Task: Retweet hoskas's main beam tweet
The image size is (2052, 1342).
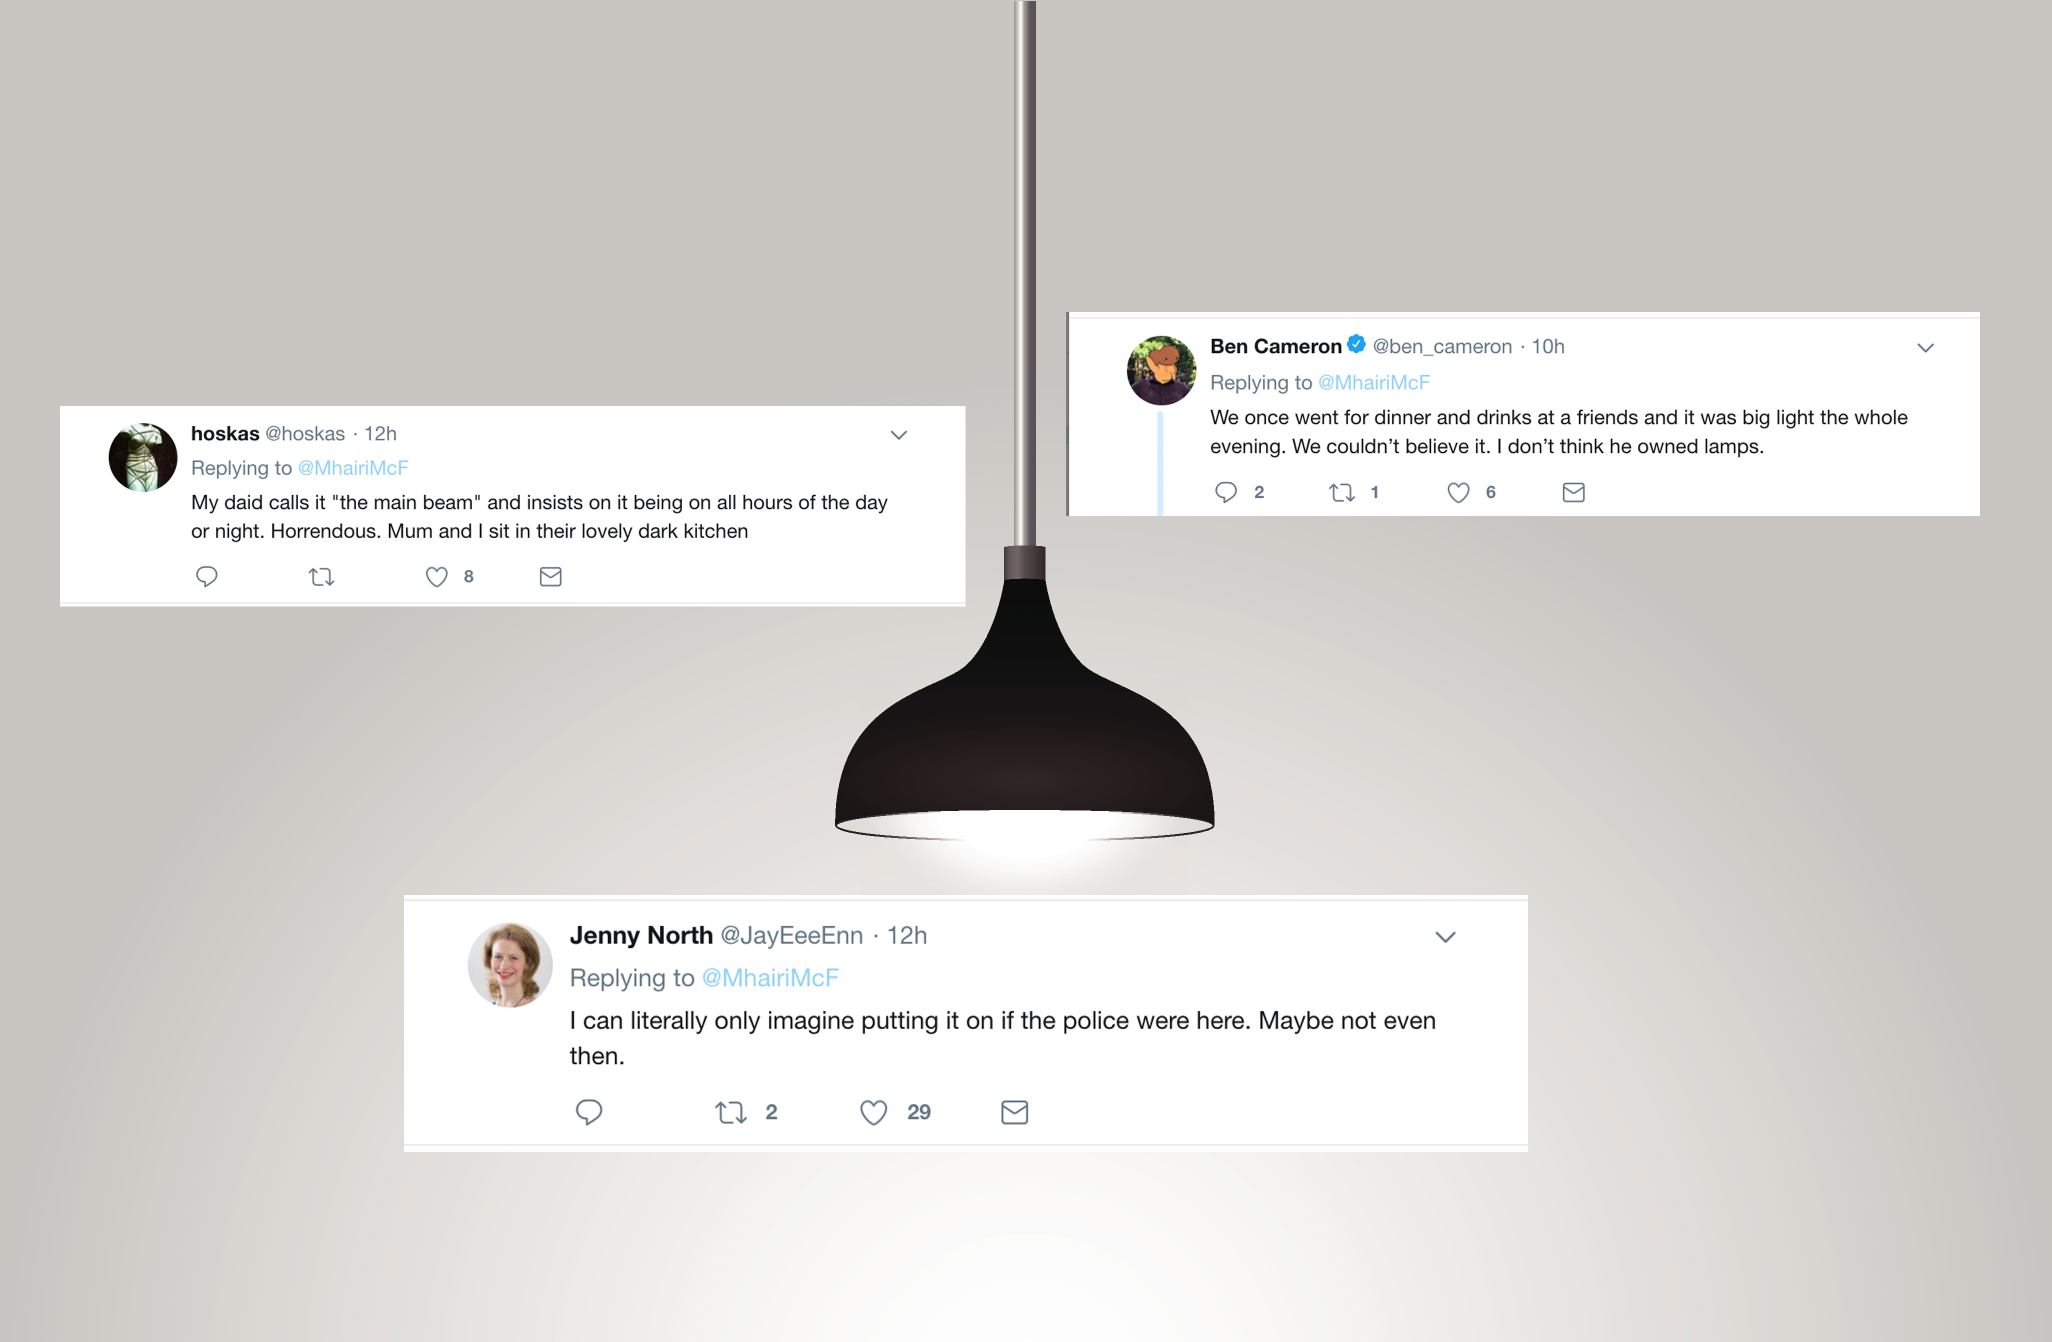Action: pyautogui.click(x=321, y=577)
